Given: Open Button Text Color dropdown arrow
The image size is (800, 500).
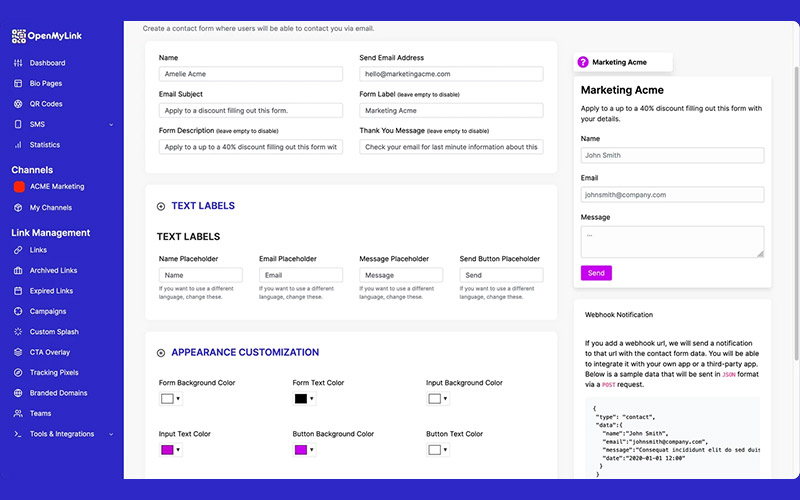Looking at the screenshot, I should (x=445, y=450).
